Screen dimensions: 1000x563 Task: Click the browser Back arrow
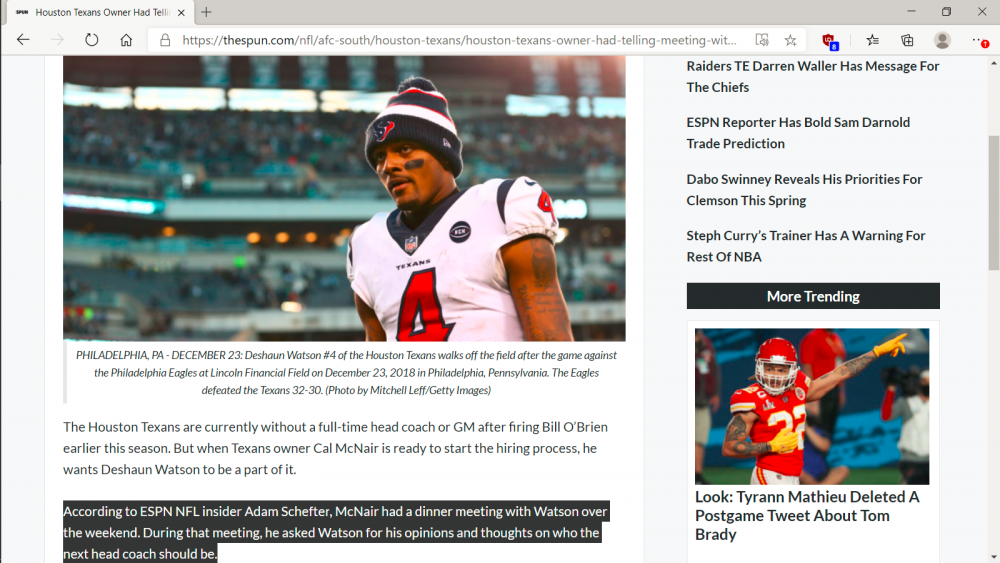pyautogui.click(x=23, y=40)
